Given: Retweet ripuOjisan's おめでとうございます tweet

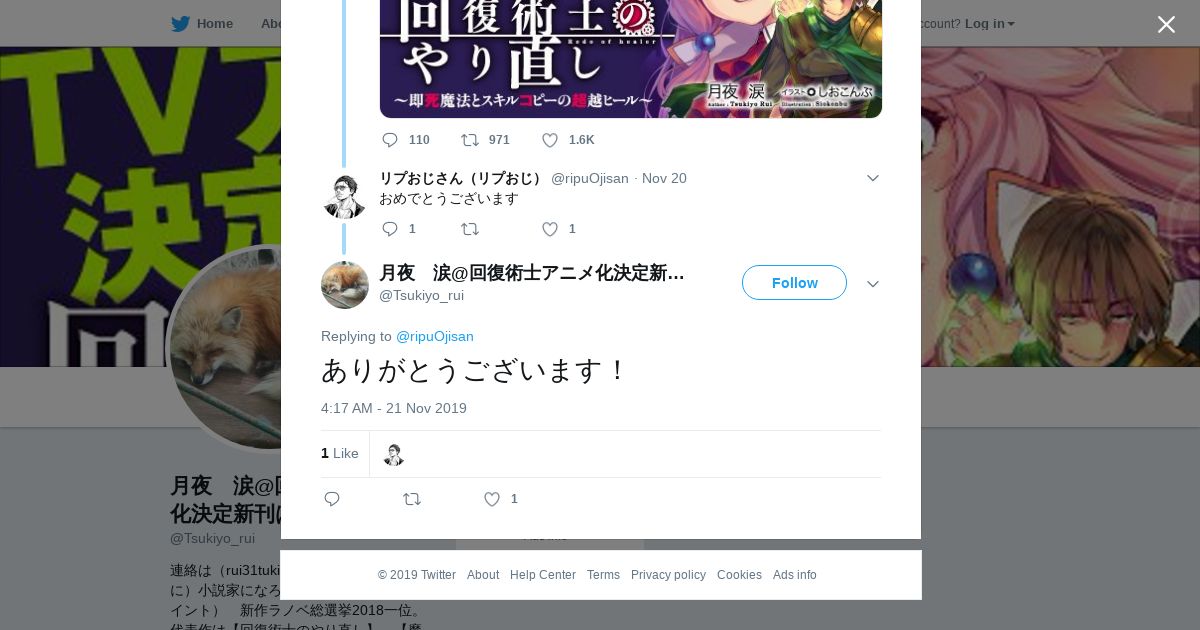Looking at the screenshot, I should click(x=470, y=229).
